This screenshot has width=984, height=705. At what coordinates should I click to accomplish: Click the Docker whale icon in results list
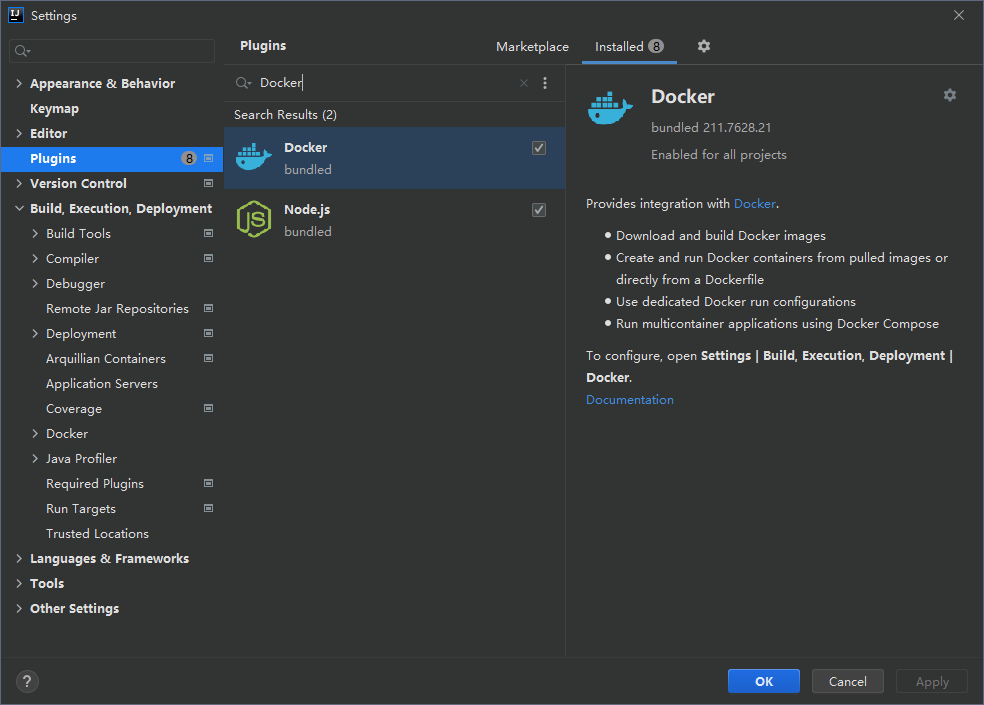point(254,157)
